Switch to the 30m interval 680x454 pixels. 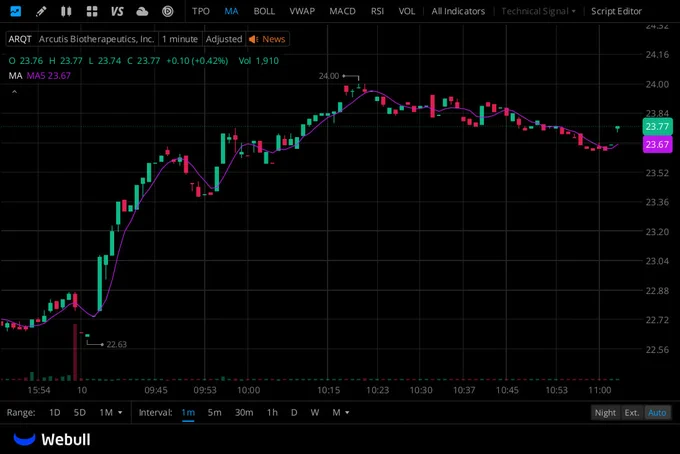pos(244,412)
